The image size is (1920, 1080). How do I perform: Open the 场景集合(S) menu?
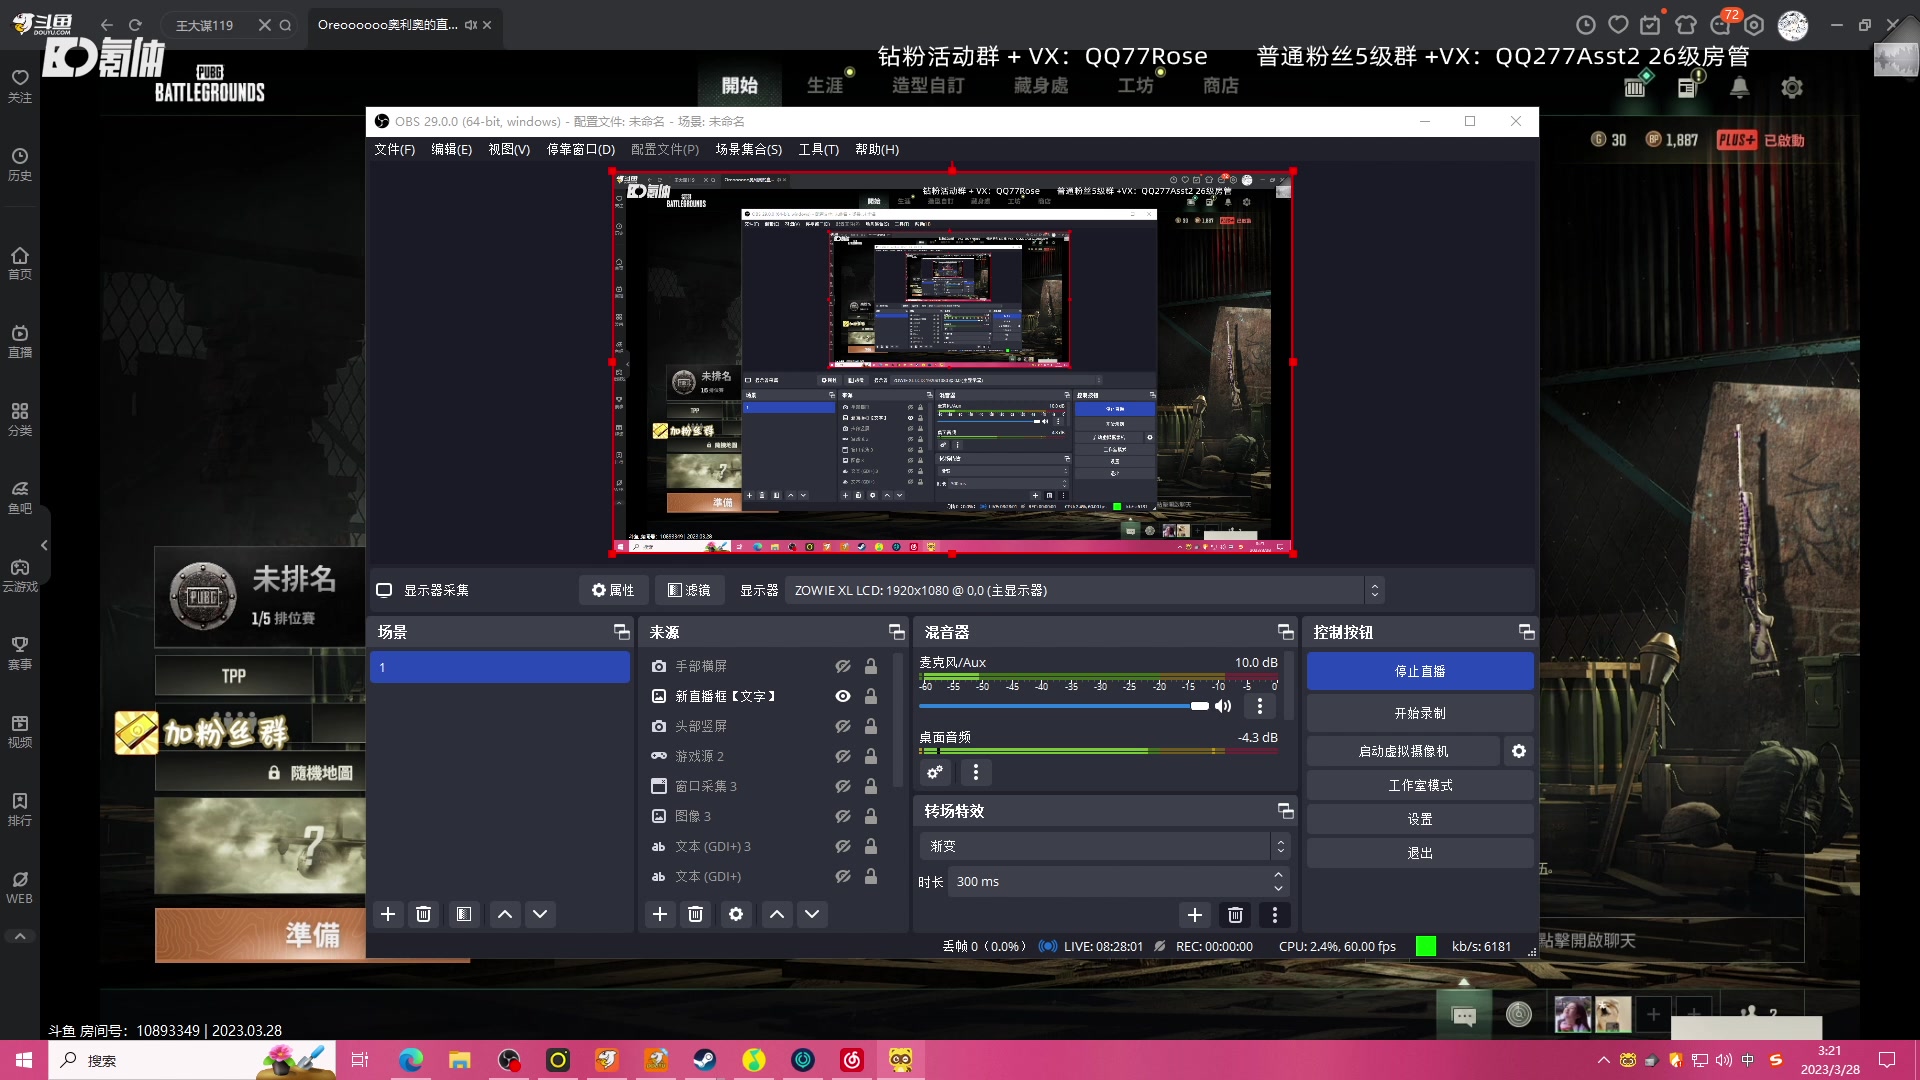(749, 149)
